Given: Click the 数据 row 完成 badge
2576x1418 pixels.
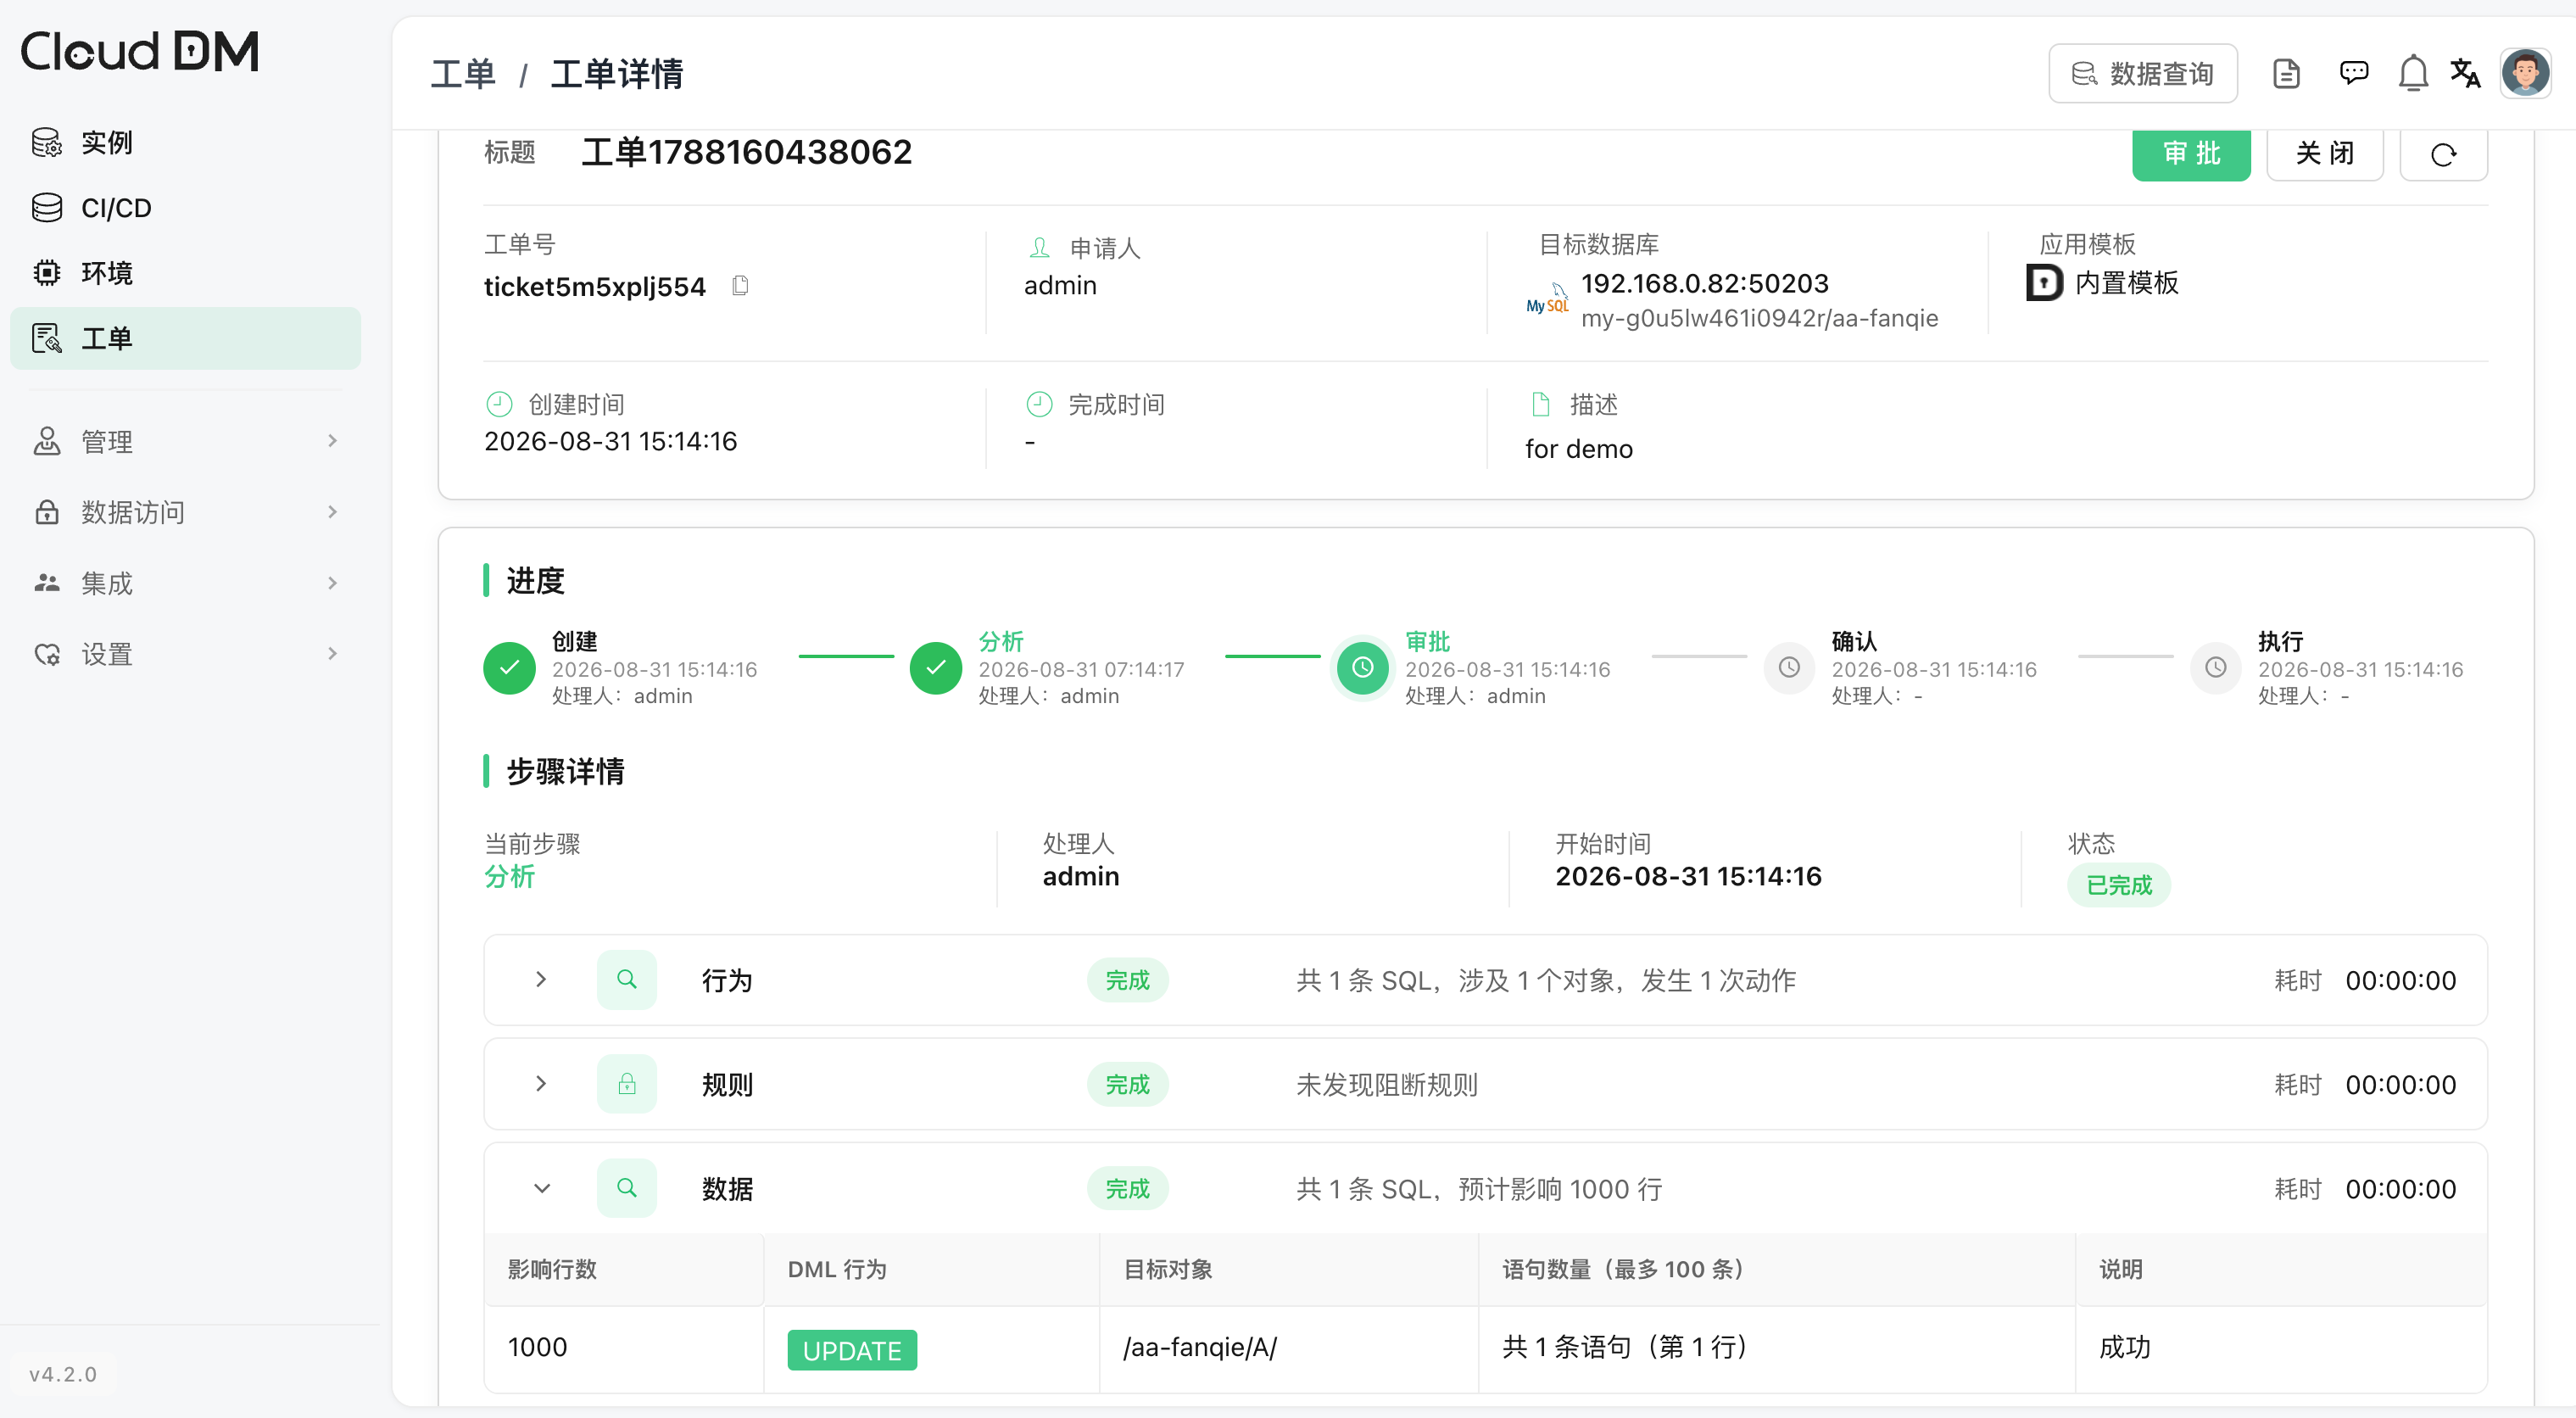Looking at the screenshot, I should pyautogui.click(x=1127, y=1188).
